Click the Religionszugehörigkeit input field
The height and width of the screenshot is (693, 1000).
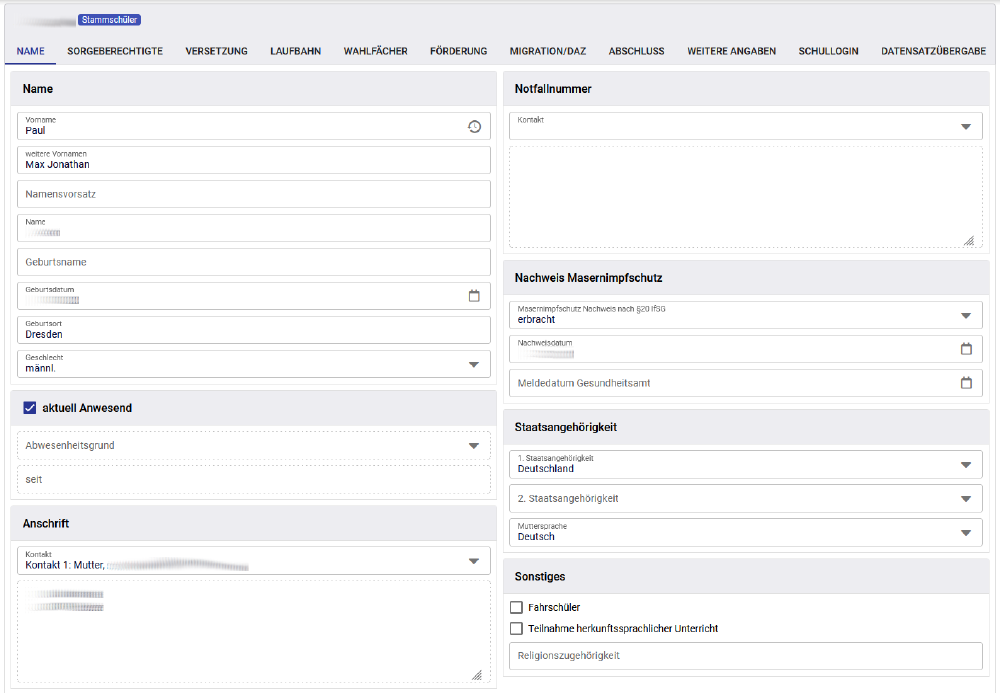745,656
